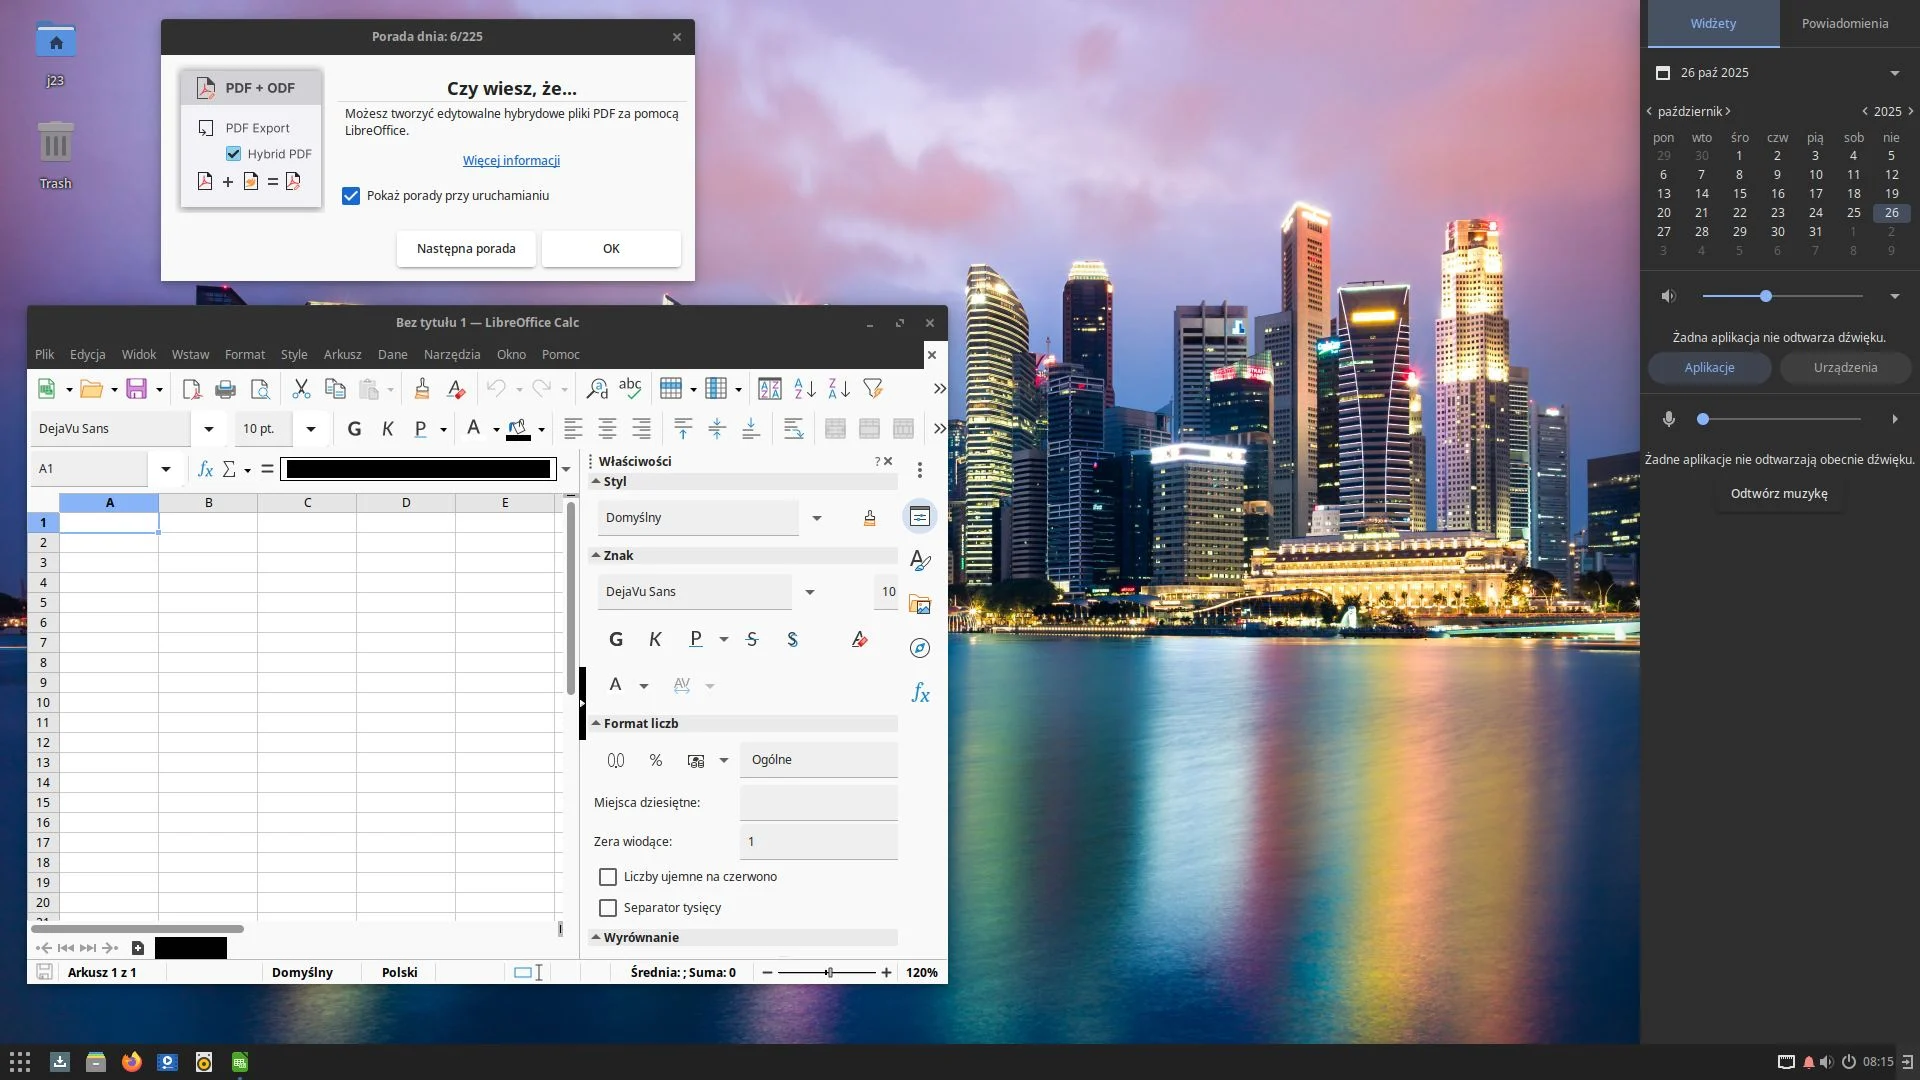
Task: Click the Następna porada button
Action: [466, 249]
